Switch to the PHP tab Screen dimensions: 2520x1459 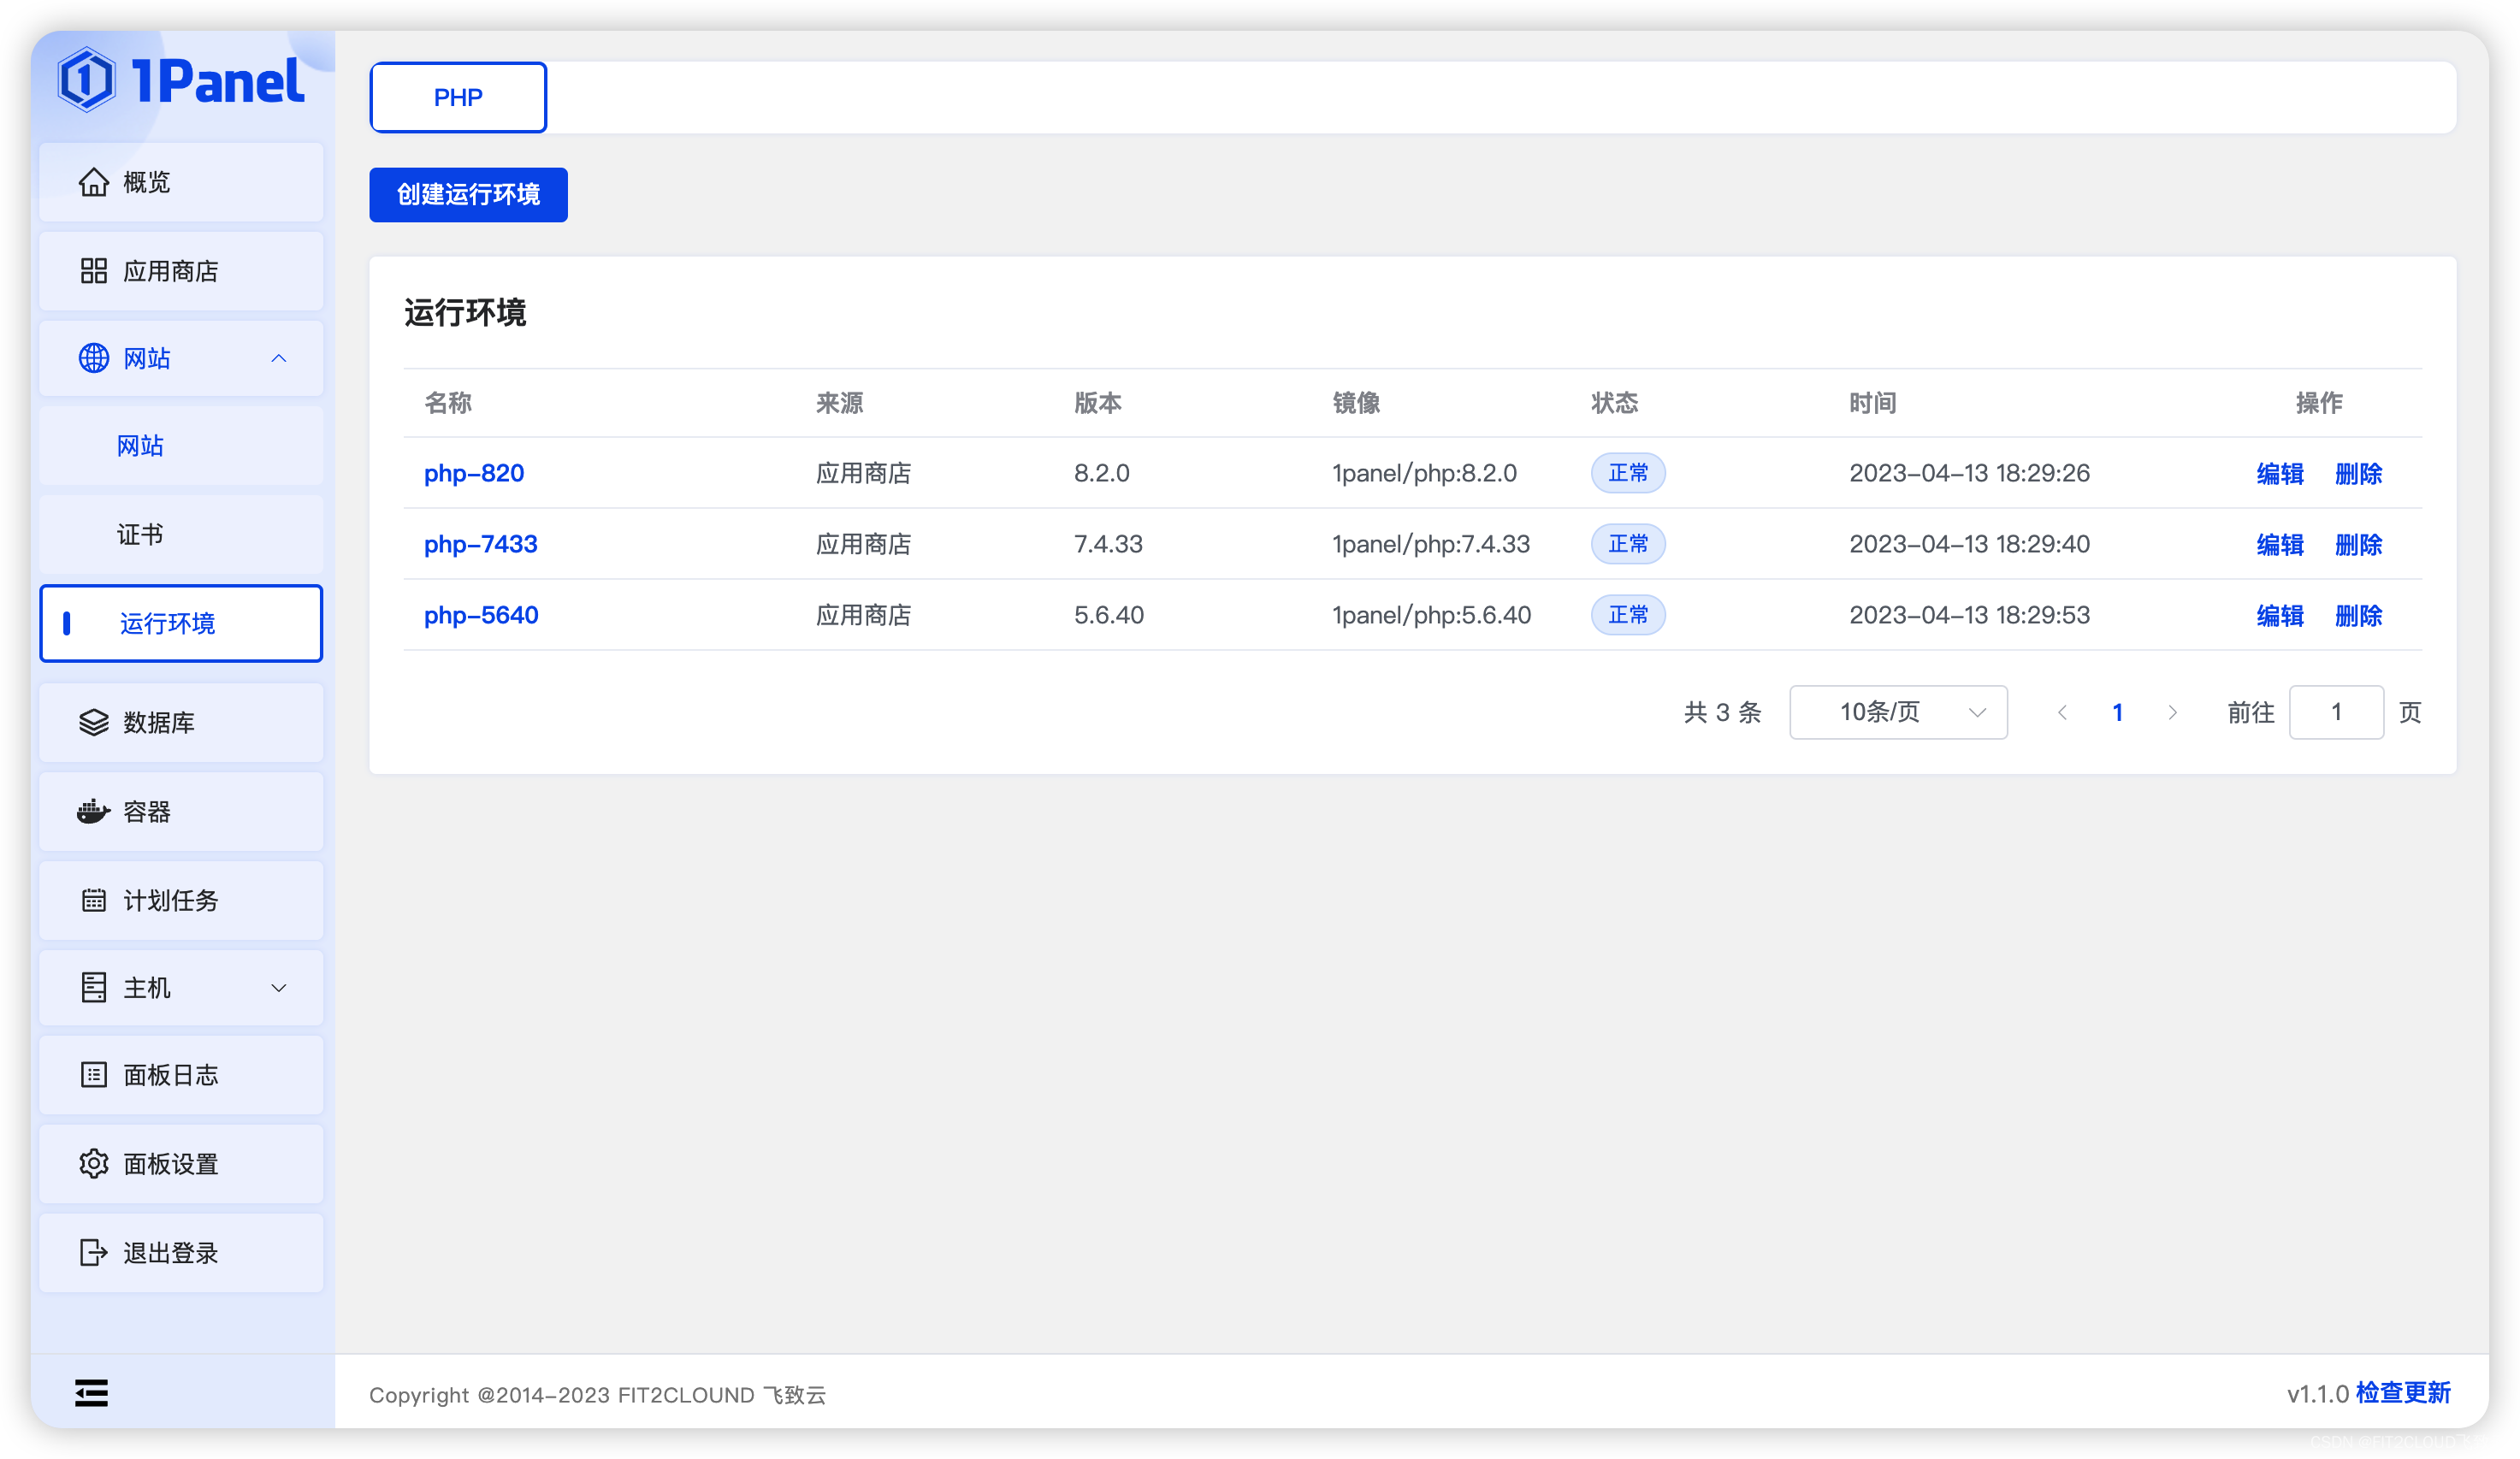tap(457, 97)
